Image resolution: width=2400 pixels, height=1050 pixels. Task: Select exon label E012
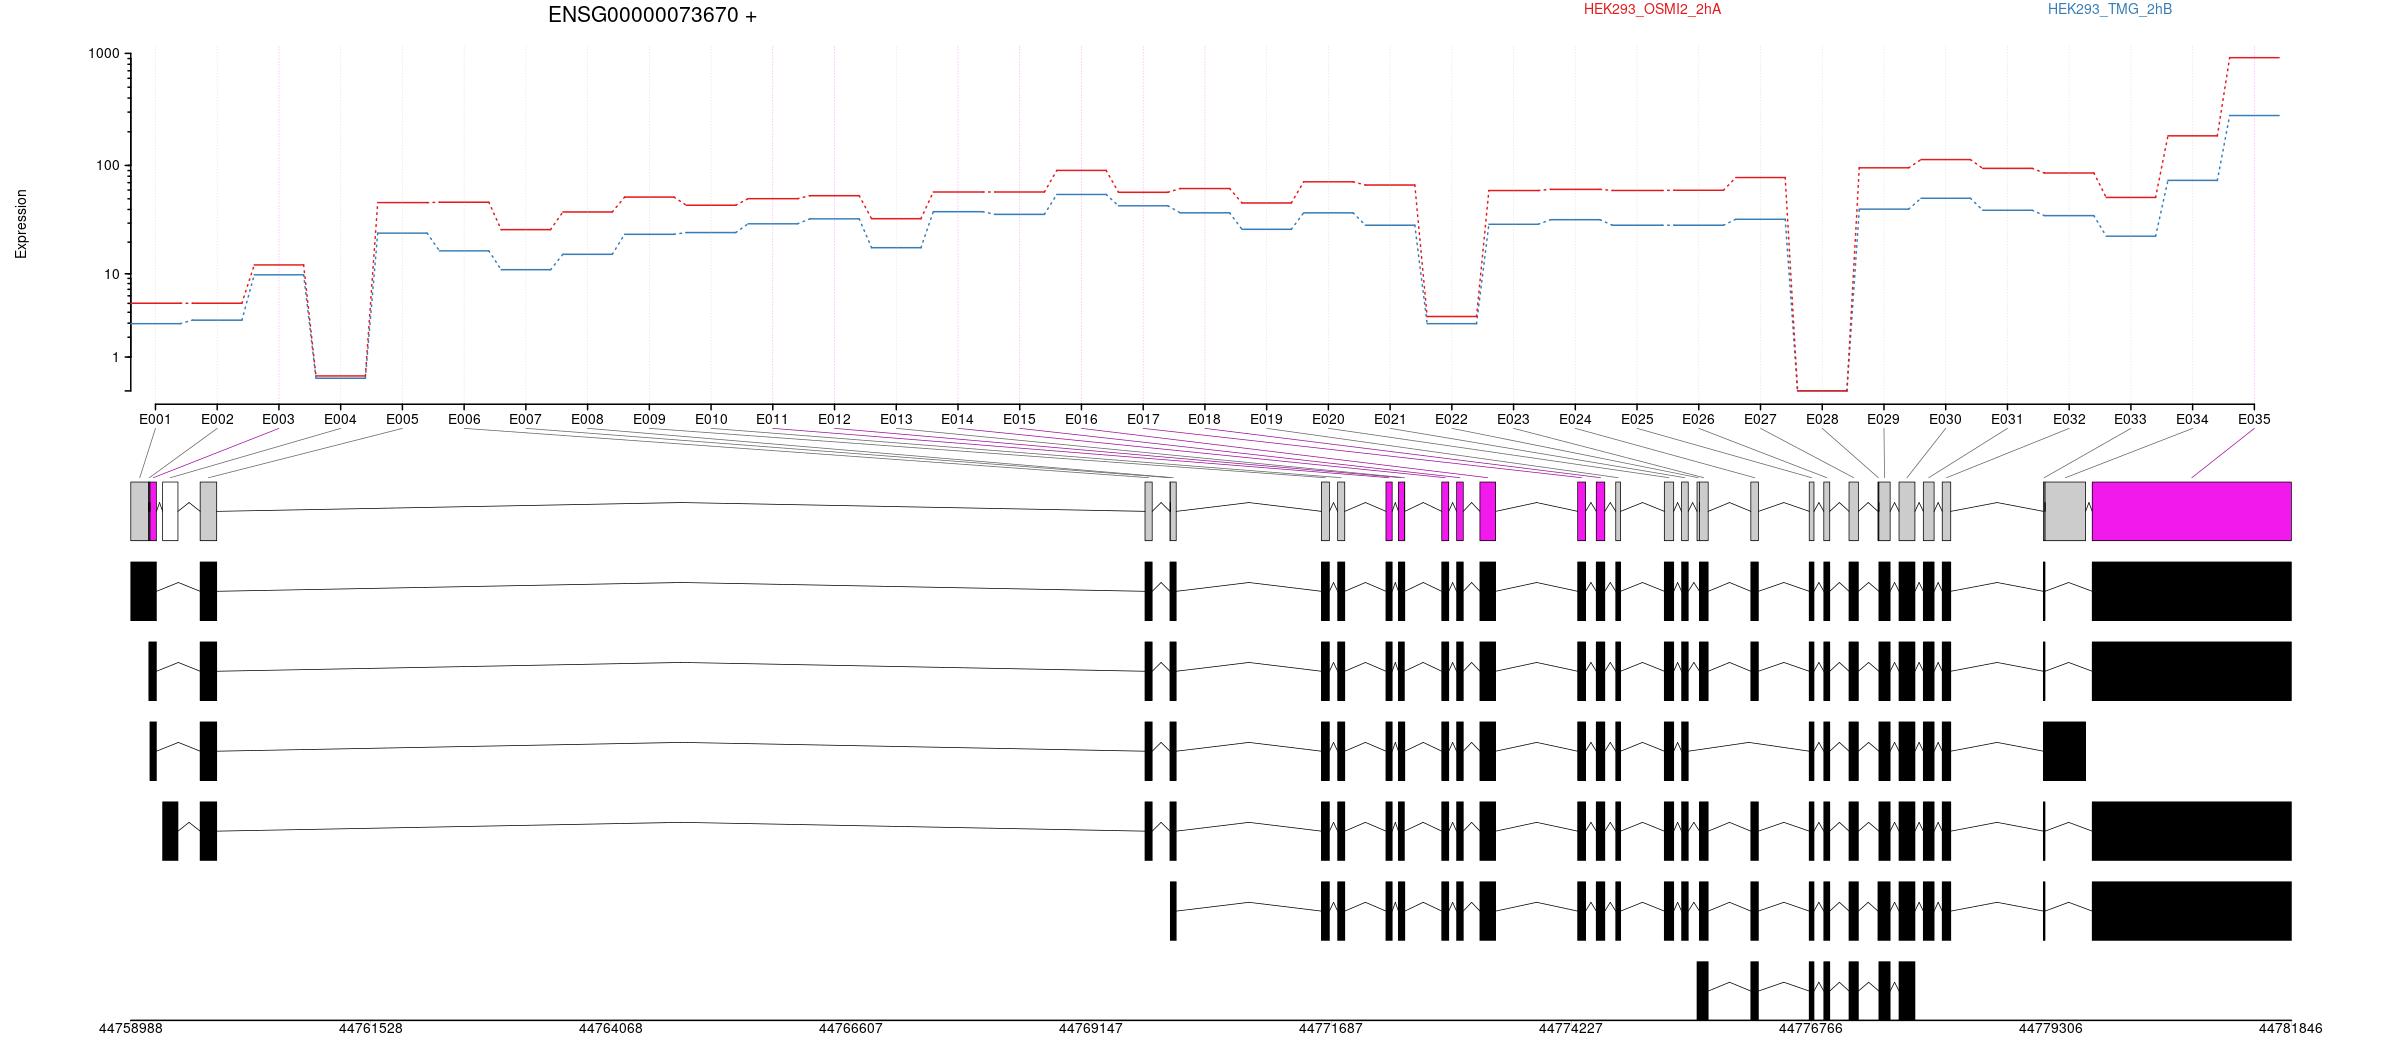pos(834,419)
